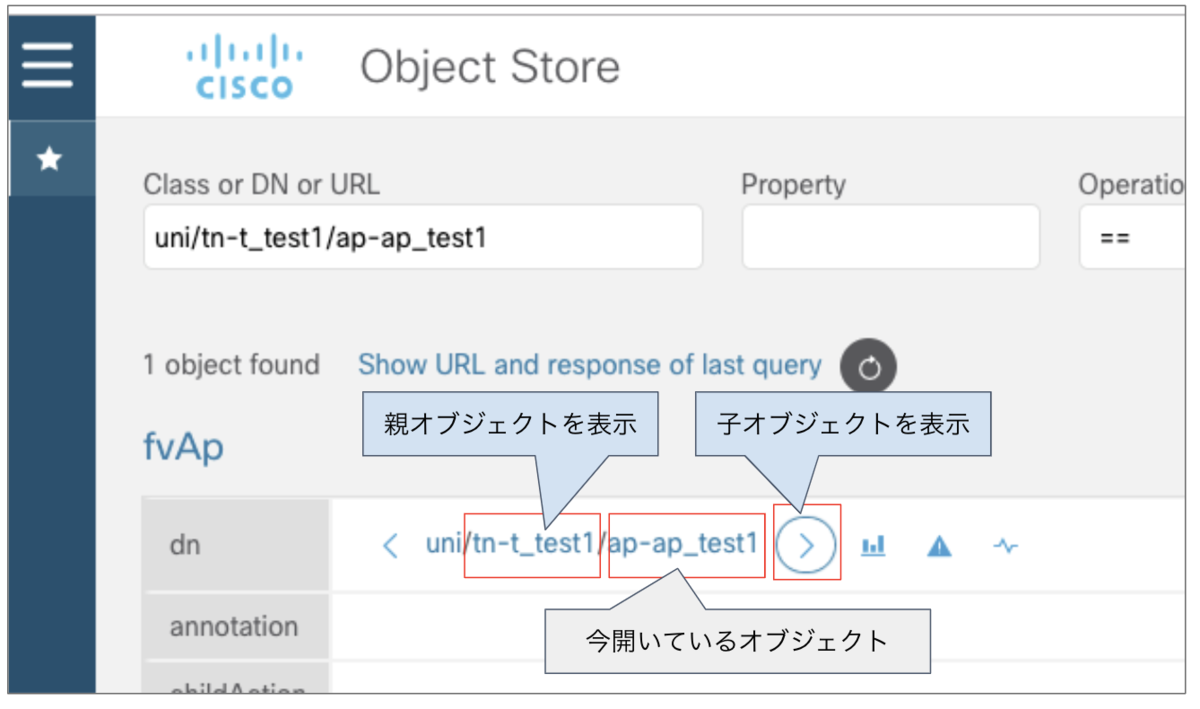This screenshot has width=1200, height=709.
Task: Click the Cisco logo
Action: point(244,67)
